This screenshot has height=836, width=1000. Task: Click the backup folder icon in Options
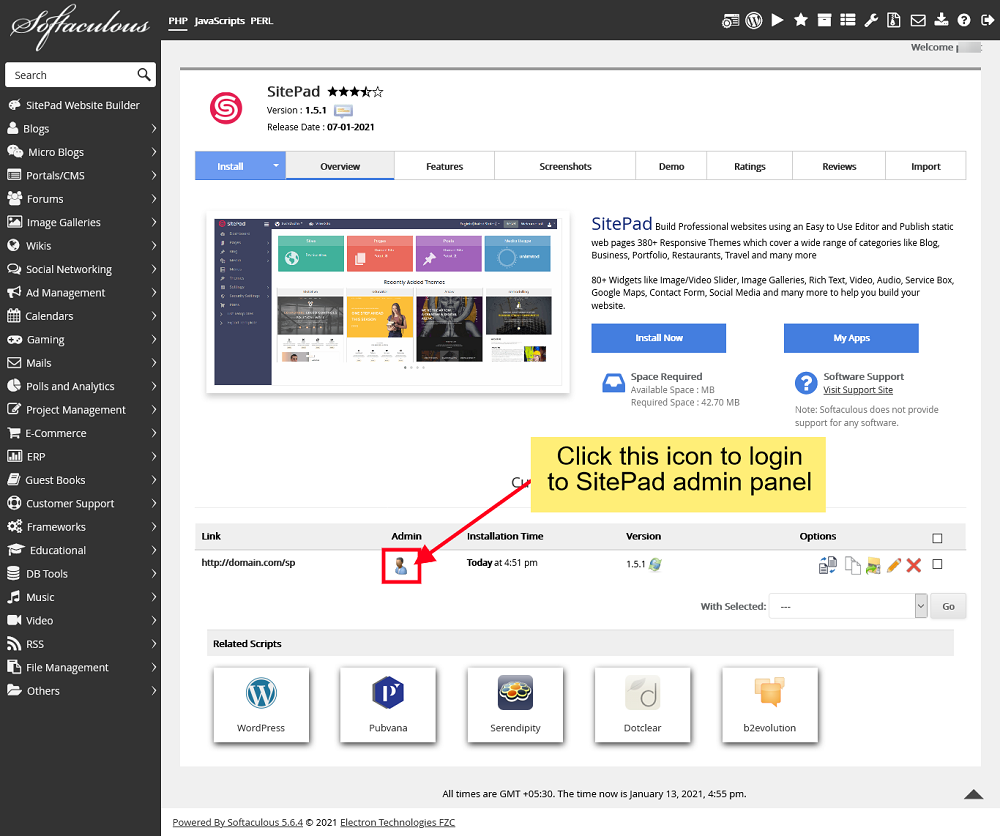click(x=873, y=565)
